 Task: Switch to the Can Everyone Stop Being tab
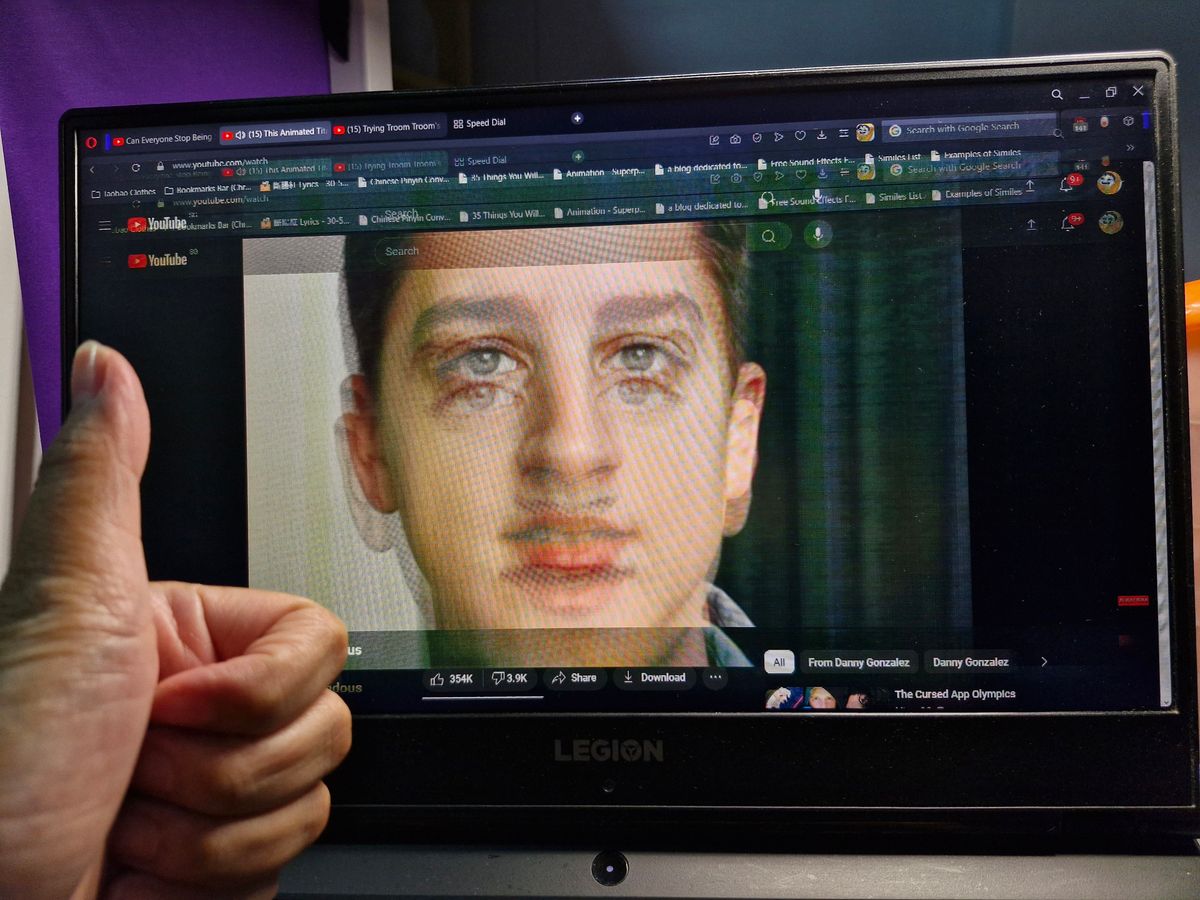[162, 138]
